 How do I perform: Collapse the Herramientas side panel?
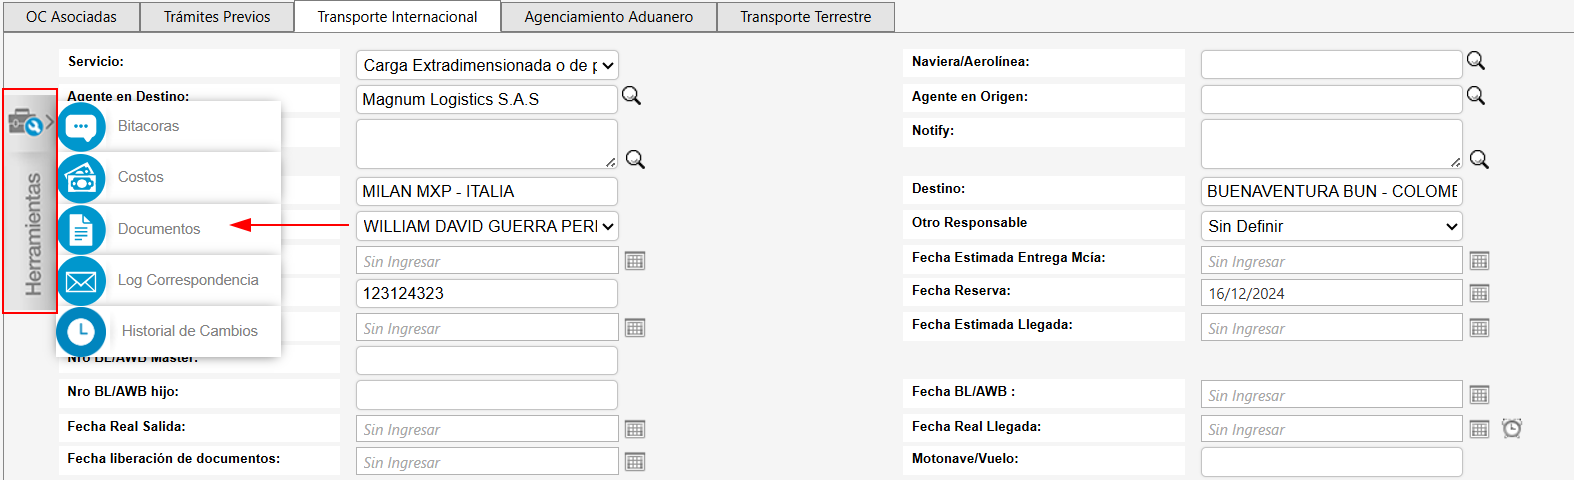coord(30,123)
